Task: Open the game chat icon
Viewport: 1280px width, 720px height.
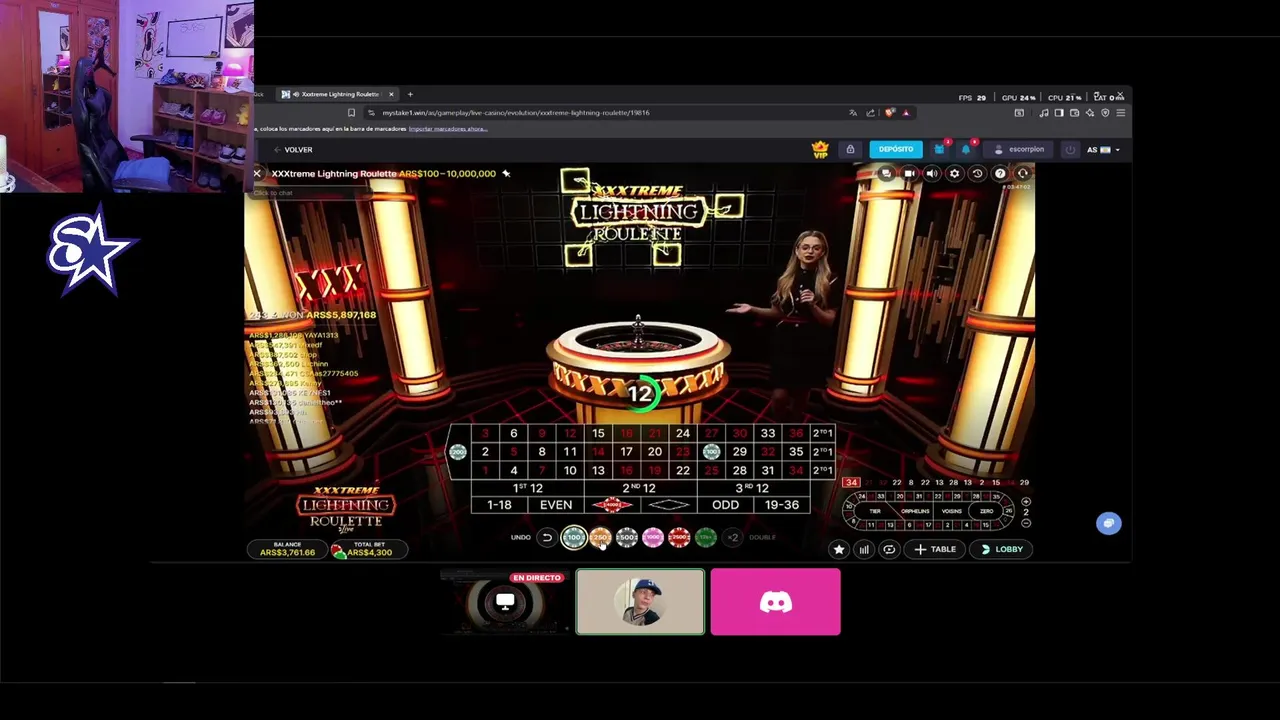Action: (x=886, y=174)
